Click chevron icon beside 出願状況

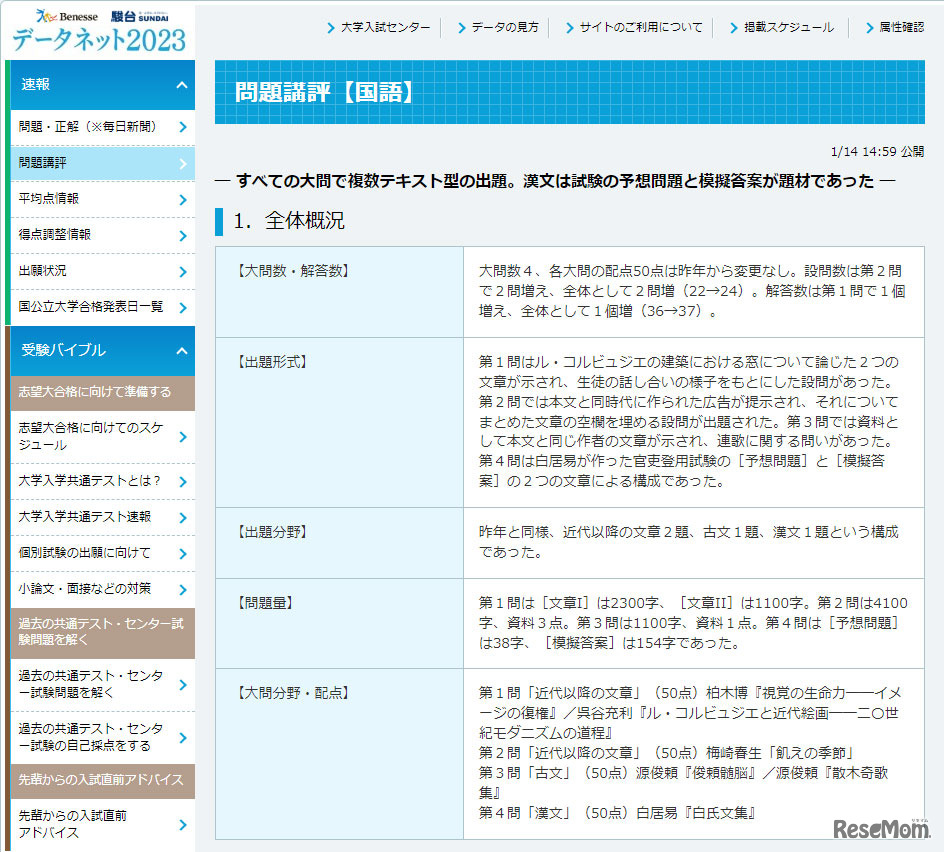[182, 271]
